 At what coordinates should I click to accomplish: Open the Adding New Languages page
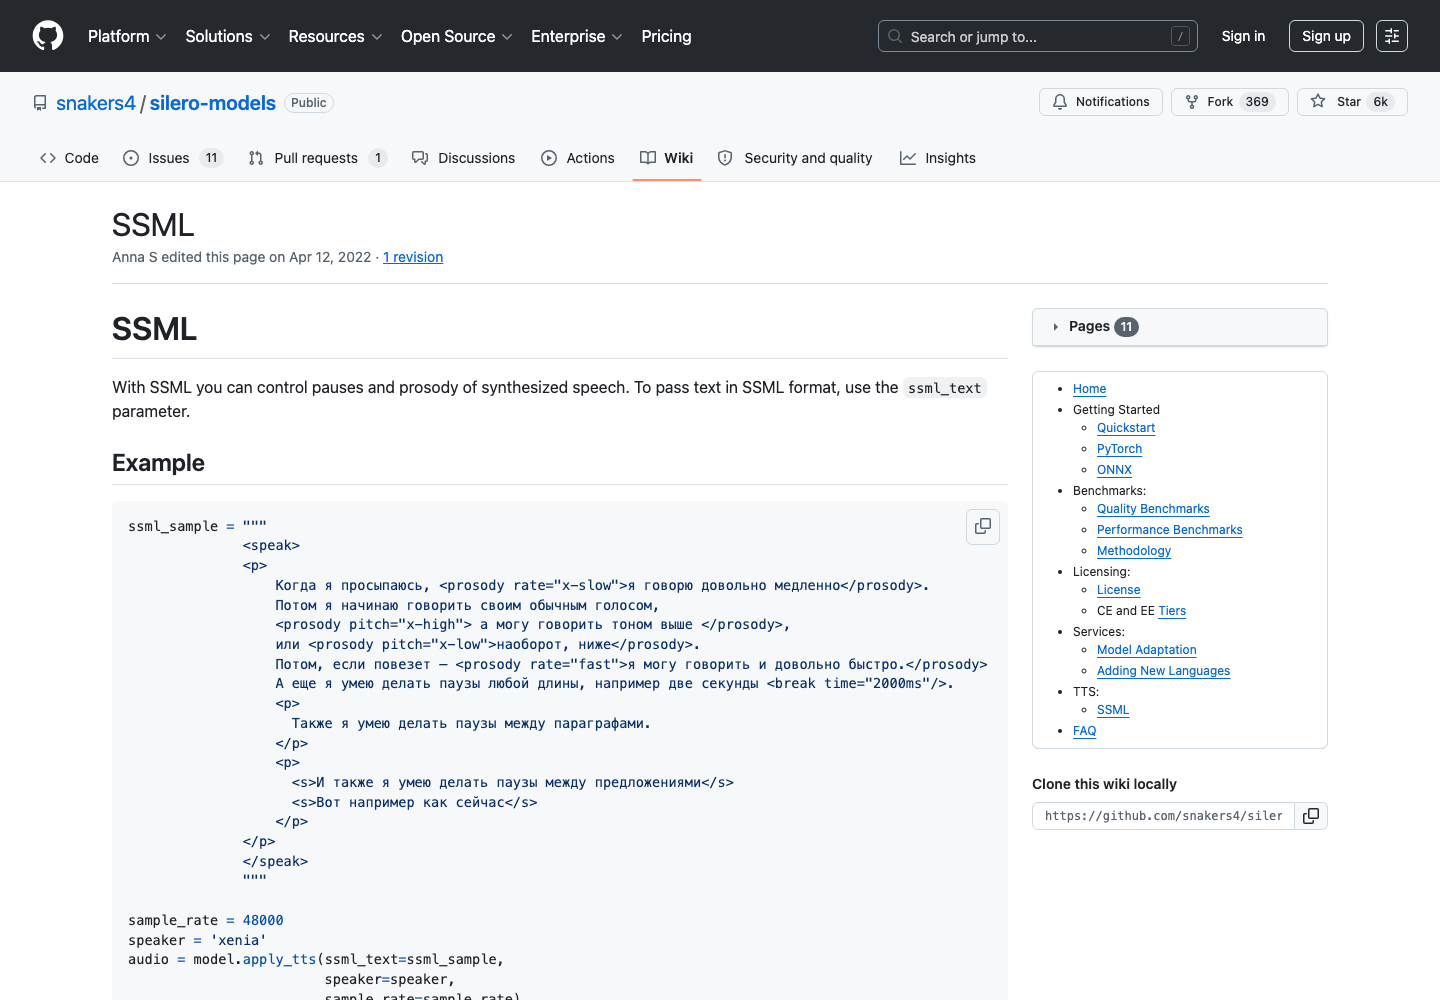coord(1163,671)
